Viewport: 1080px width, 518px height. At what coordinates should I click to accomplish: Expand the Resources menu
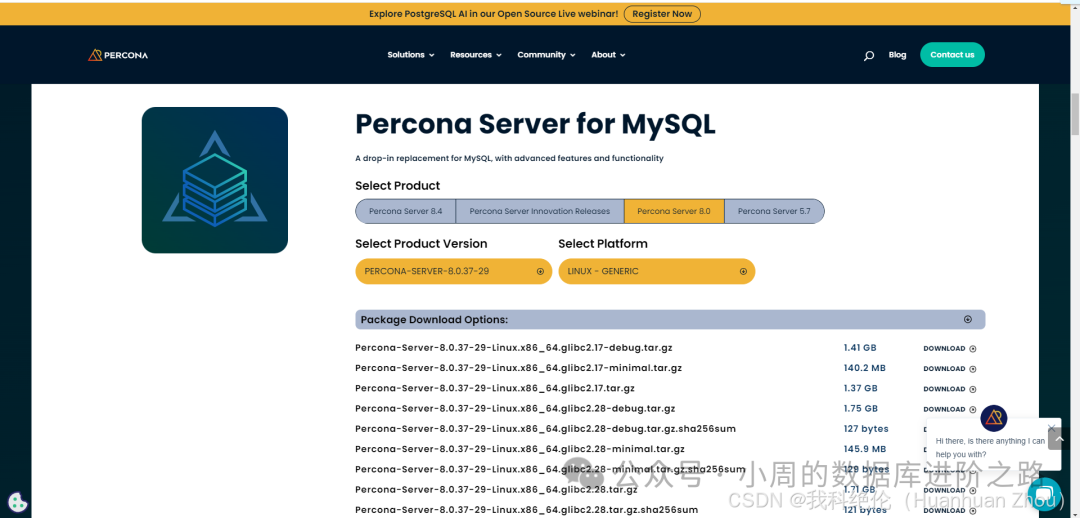point(476,55)
